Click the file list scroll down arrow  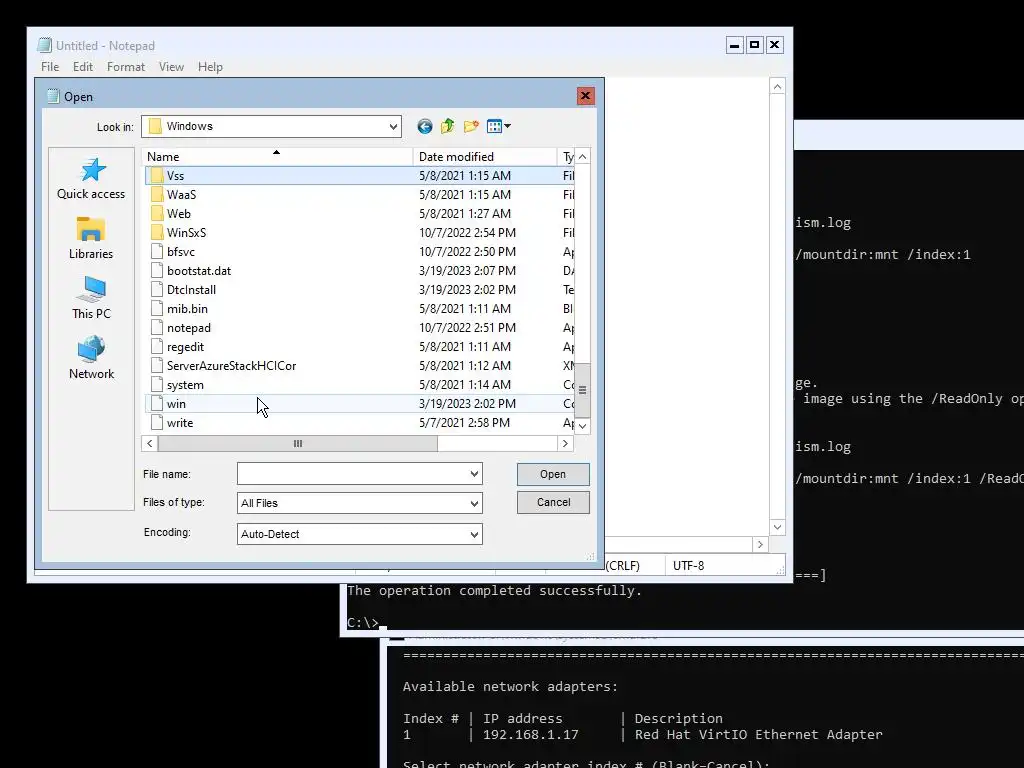tap(582, 426)
